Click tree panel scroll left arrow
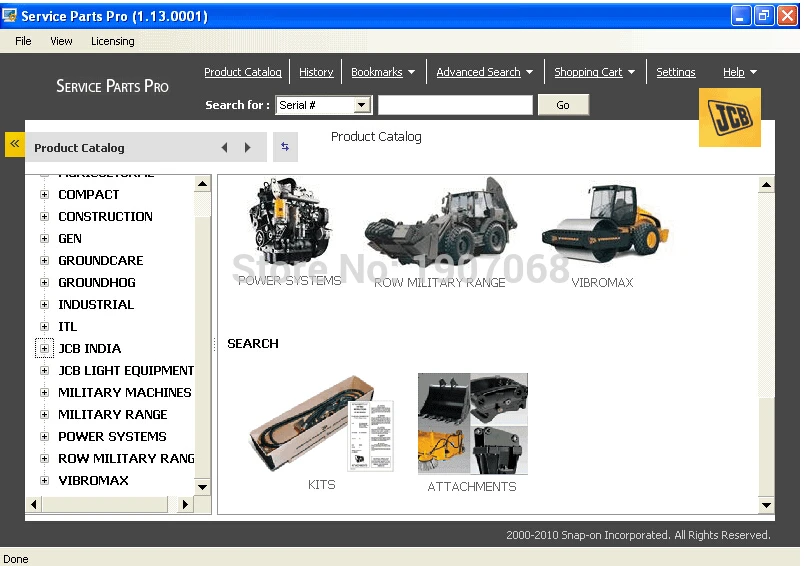The width and height of the screenshot is (804, 566). pyautogui.click(x=34, y=504)
